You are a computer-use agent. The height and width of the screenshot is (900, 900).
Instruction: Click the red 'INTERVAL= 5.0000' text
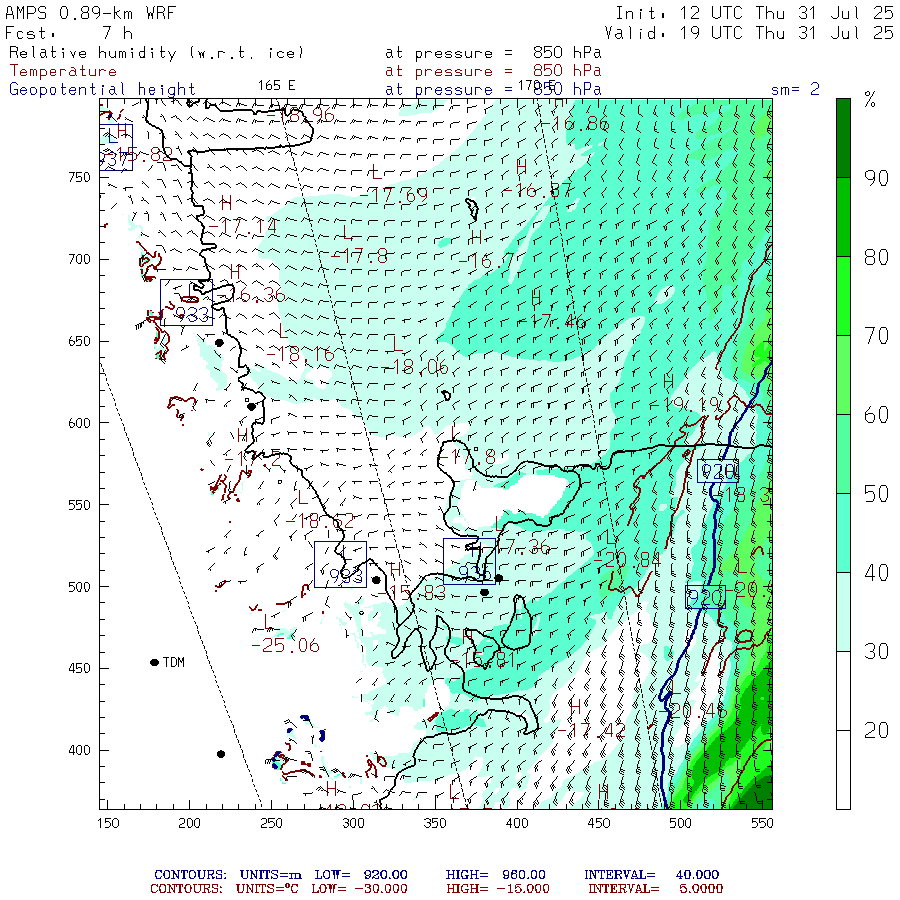tap(655, 889)
